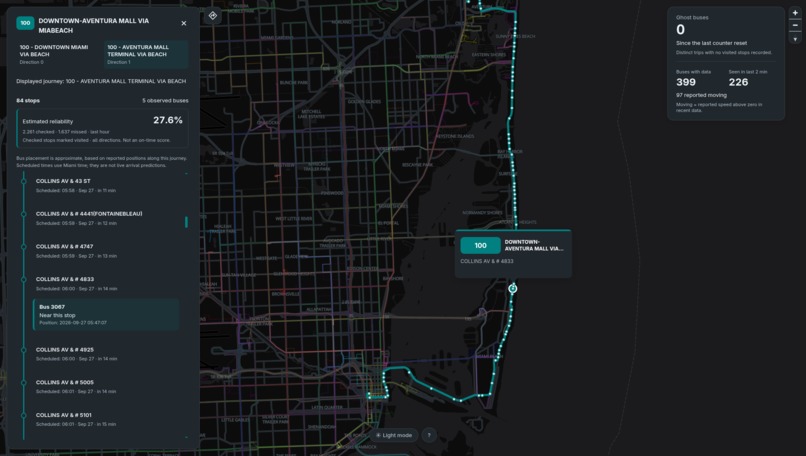
Task: Click the Ghost buses counter value 0
Action: point(680,30)
